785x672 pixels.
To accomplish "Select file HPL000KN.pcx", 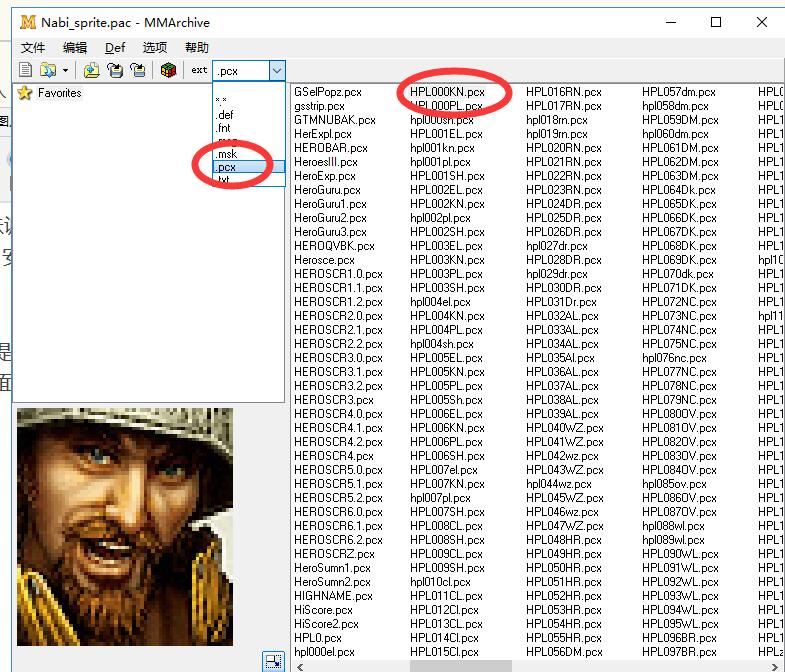I will (447, 92).
